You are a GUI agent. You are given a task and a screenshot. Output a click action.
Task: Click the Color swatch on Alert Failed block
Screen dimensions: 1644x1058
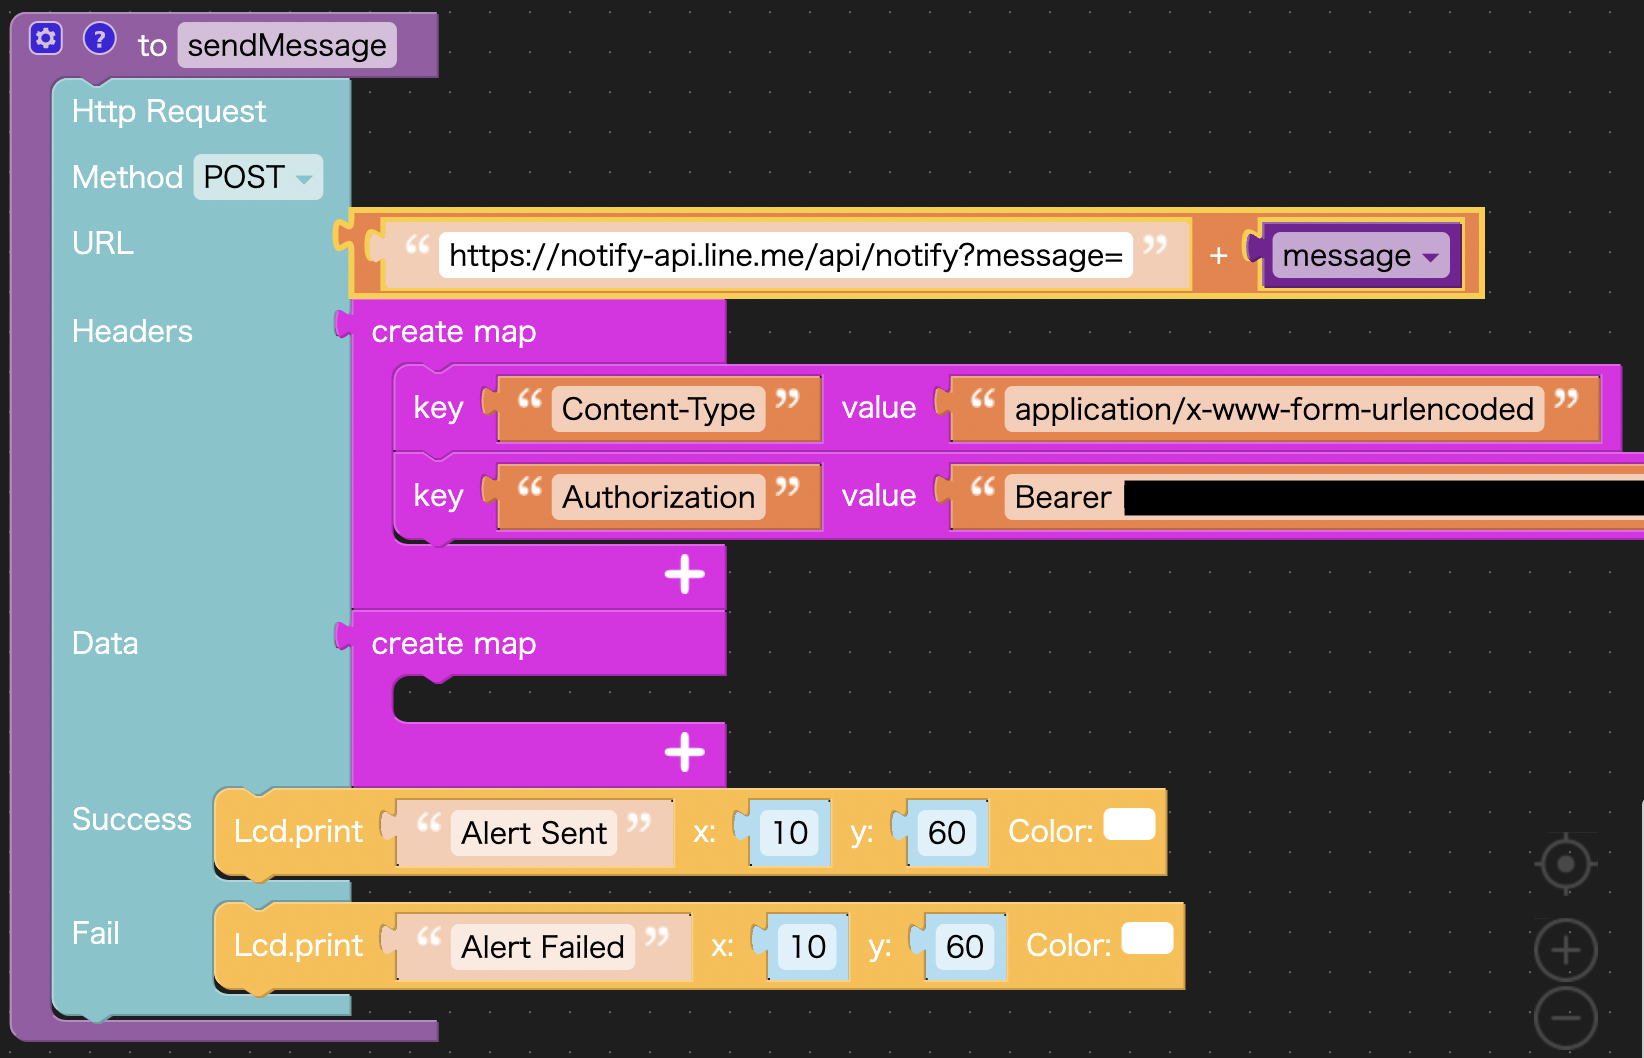[1147, 939]
